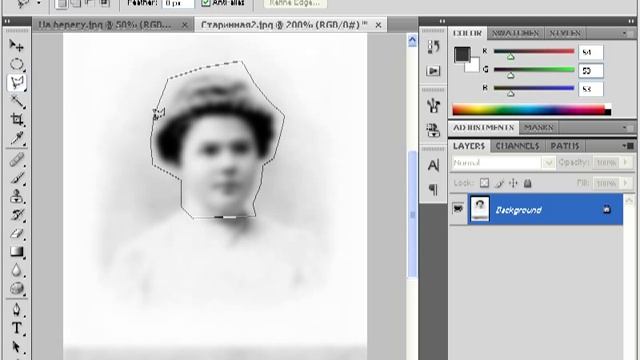Click the background color swatch
This screenshot has height=360, width=640.
[x=473, y=66]
